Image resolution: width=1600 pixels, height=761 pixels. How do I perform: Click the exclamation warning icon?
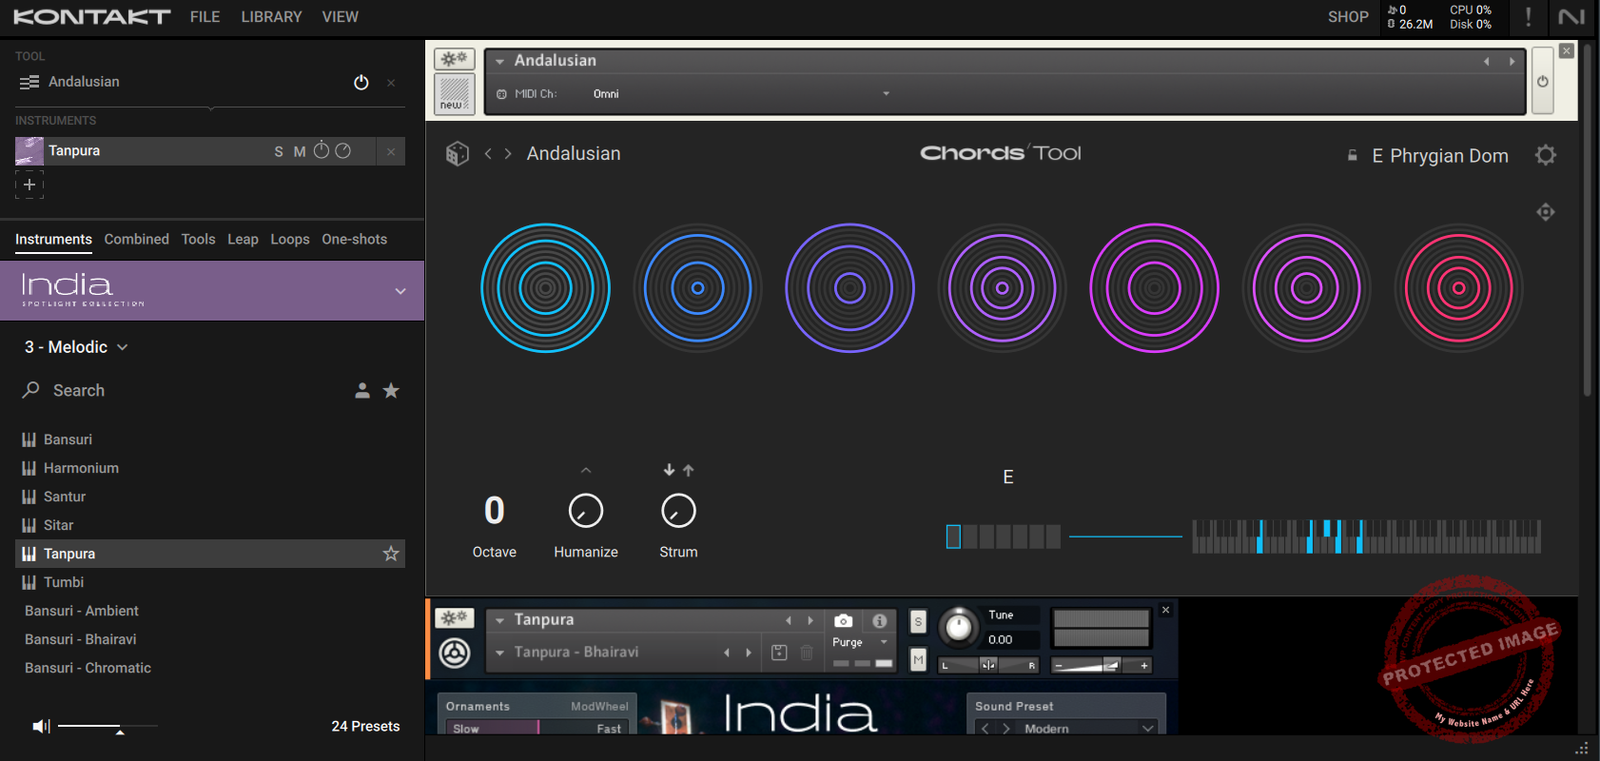pyautogui.click(x=1528, y=17)
